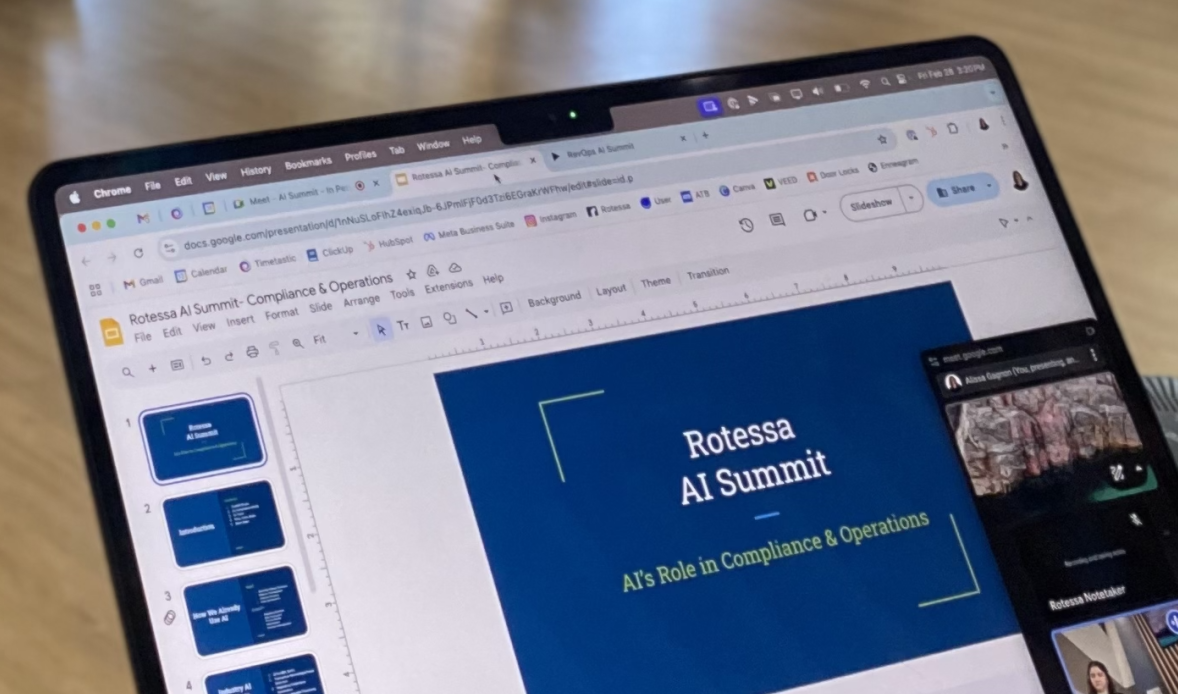Open version history clock icon
Image resolution: width=1178 pixels, height=694 pixels.
(746, 225)
